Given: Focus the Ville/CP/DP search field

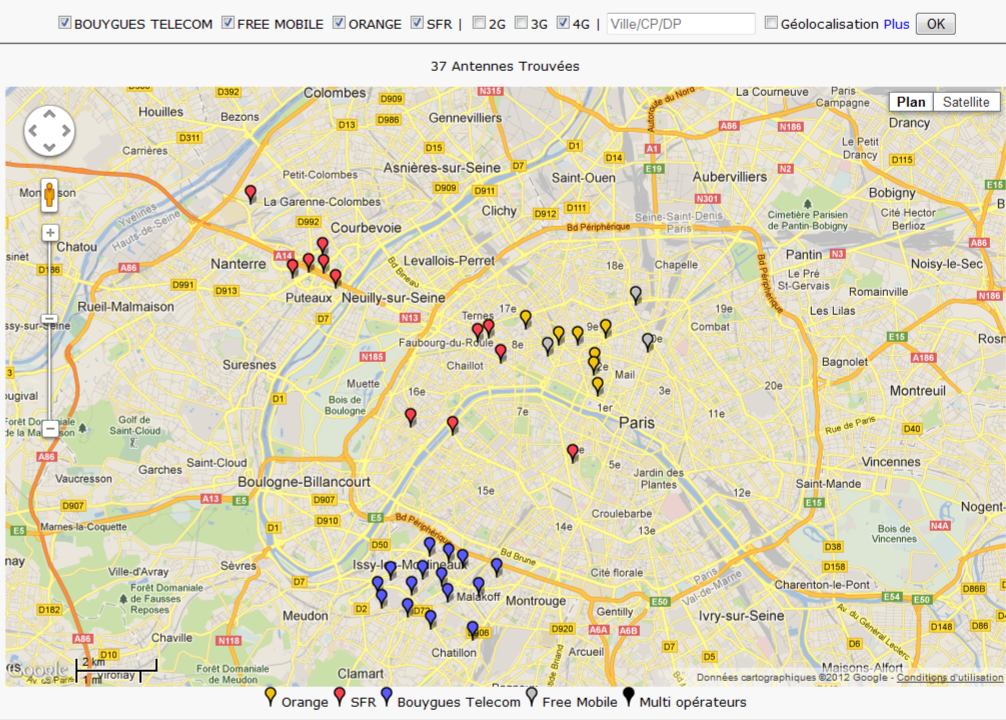Looking at the screenshot, I should coord(681,24).
